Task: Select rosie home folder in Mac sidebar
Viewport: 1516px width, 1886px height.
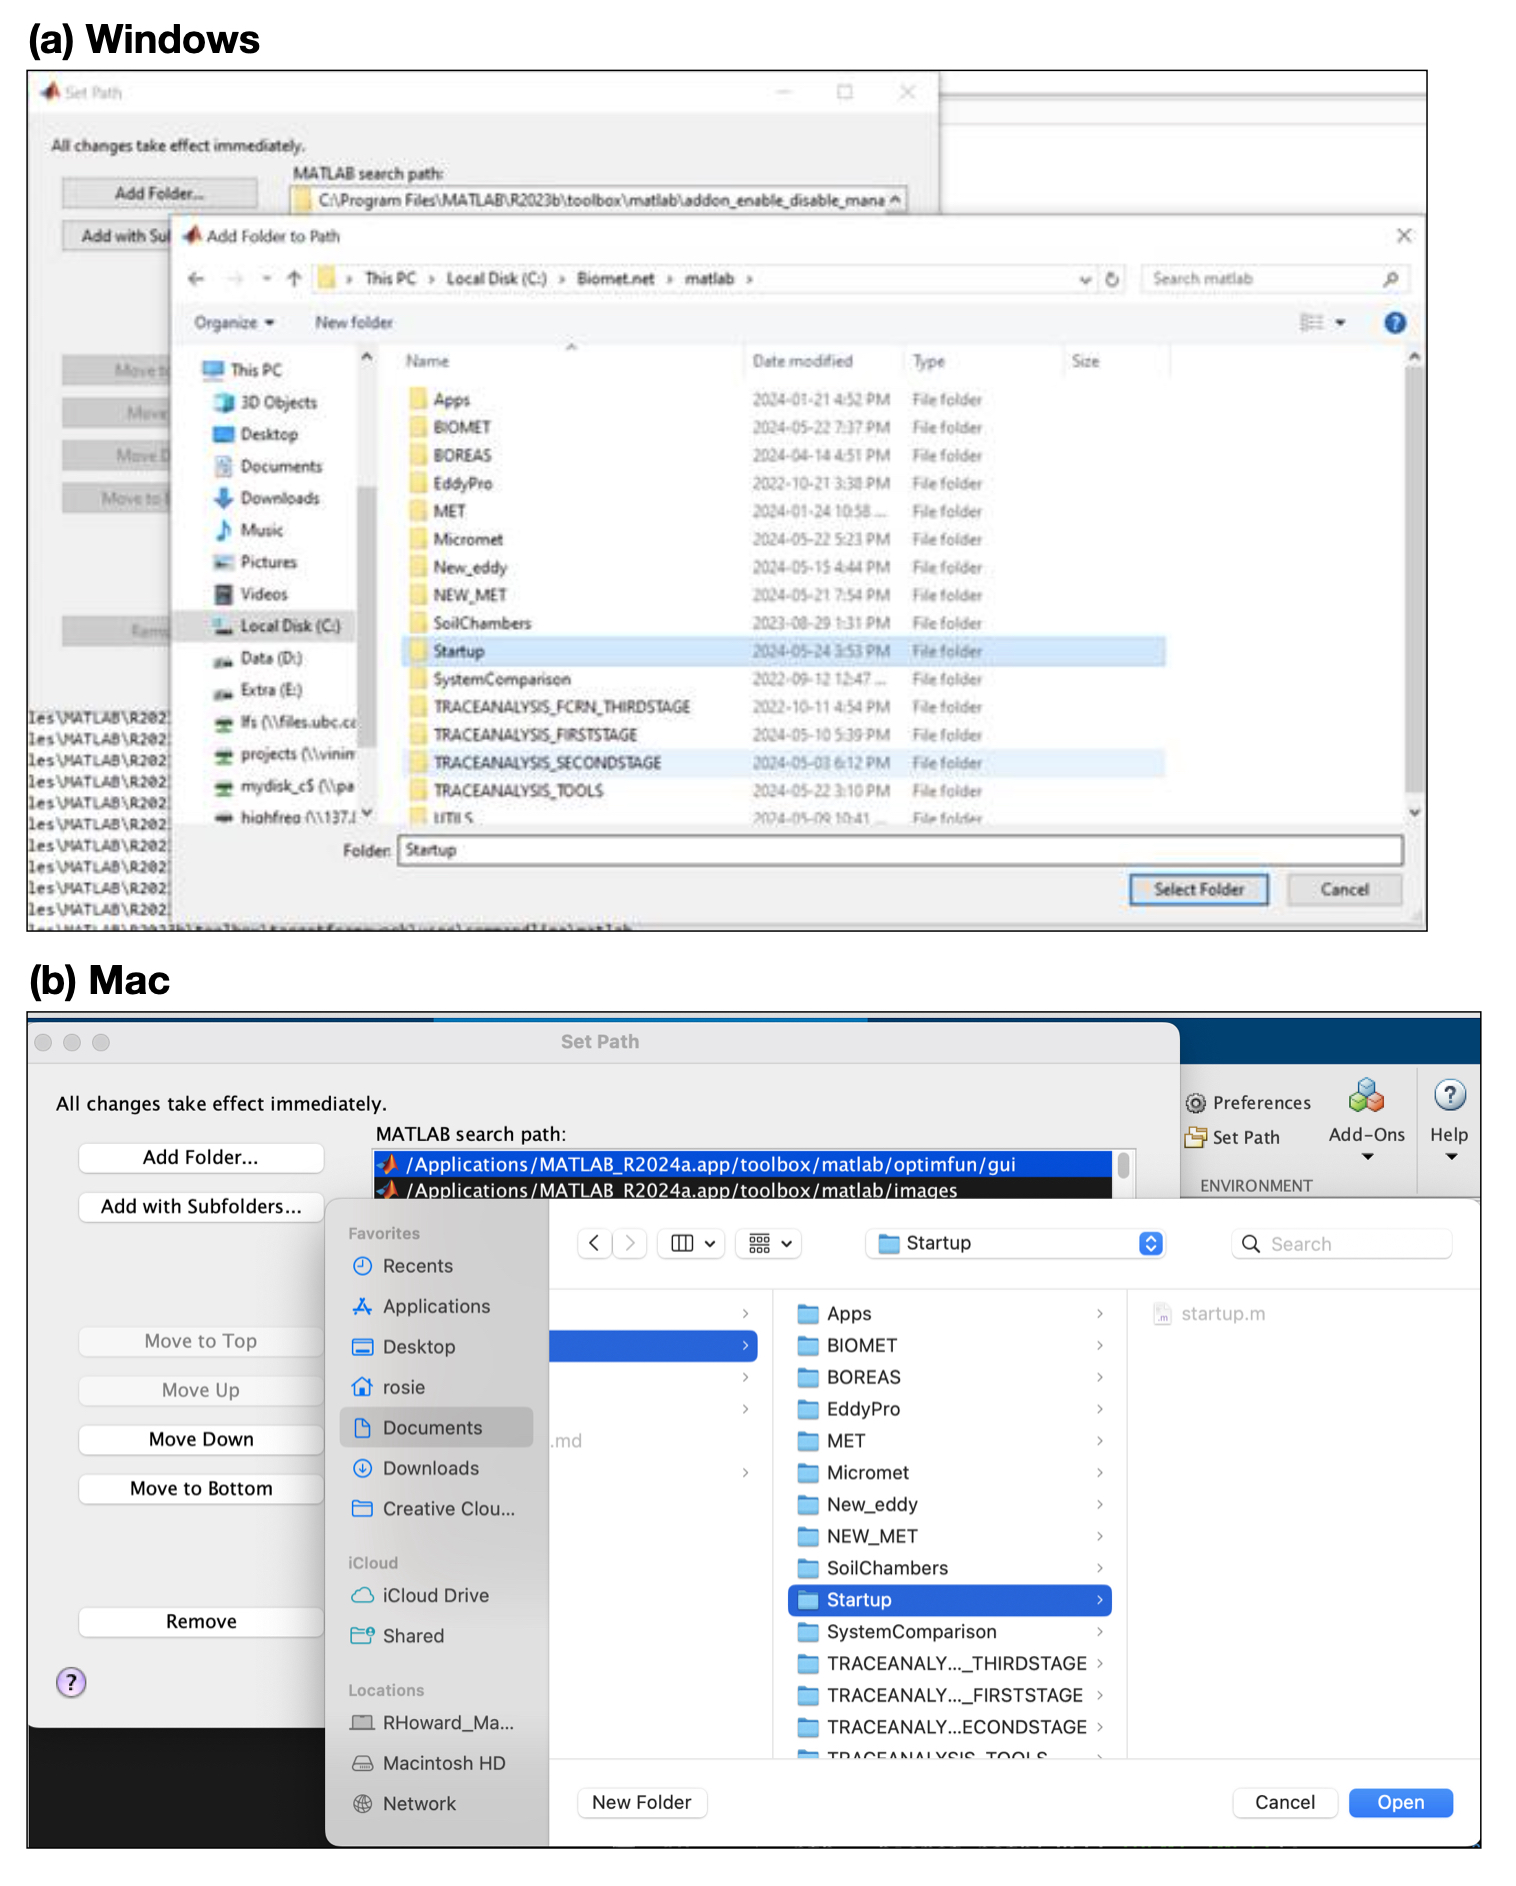Action: click(x=436, y=1387)
